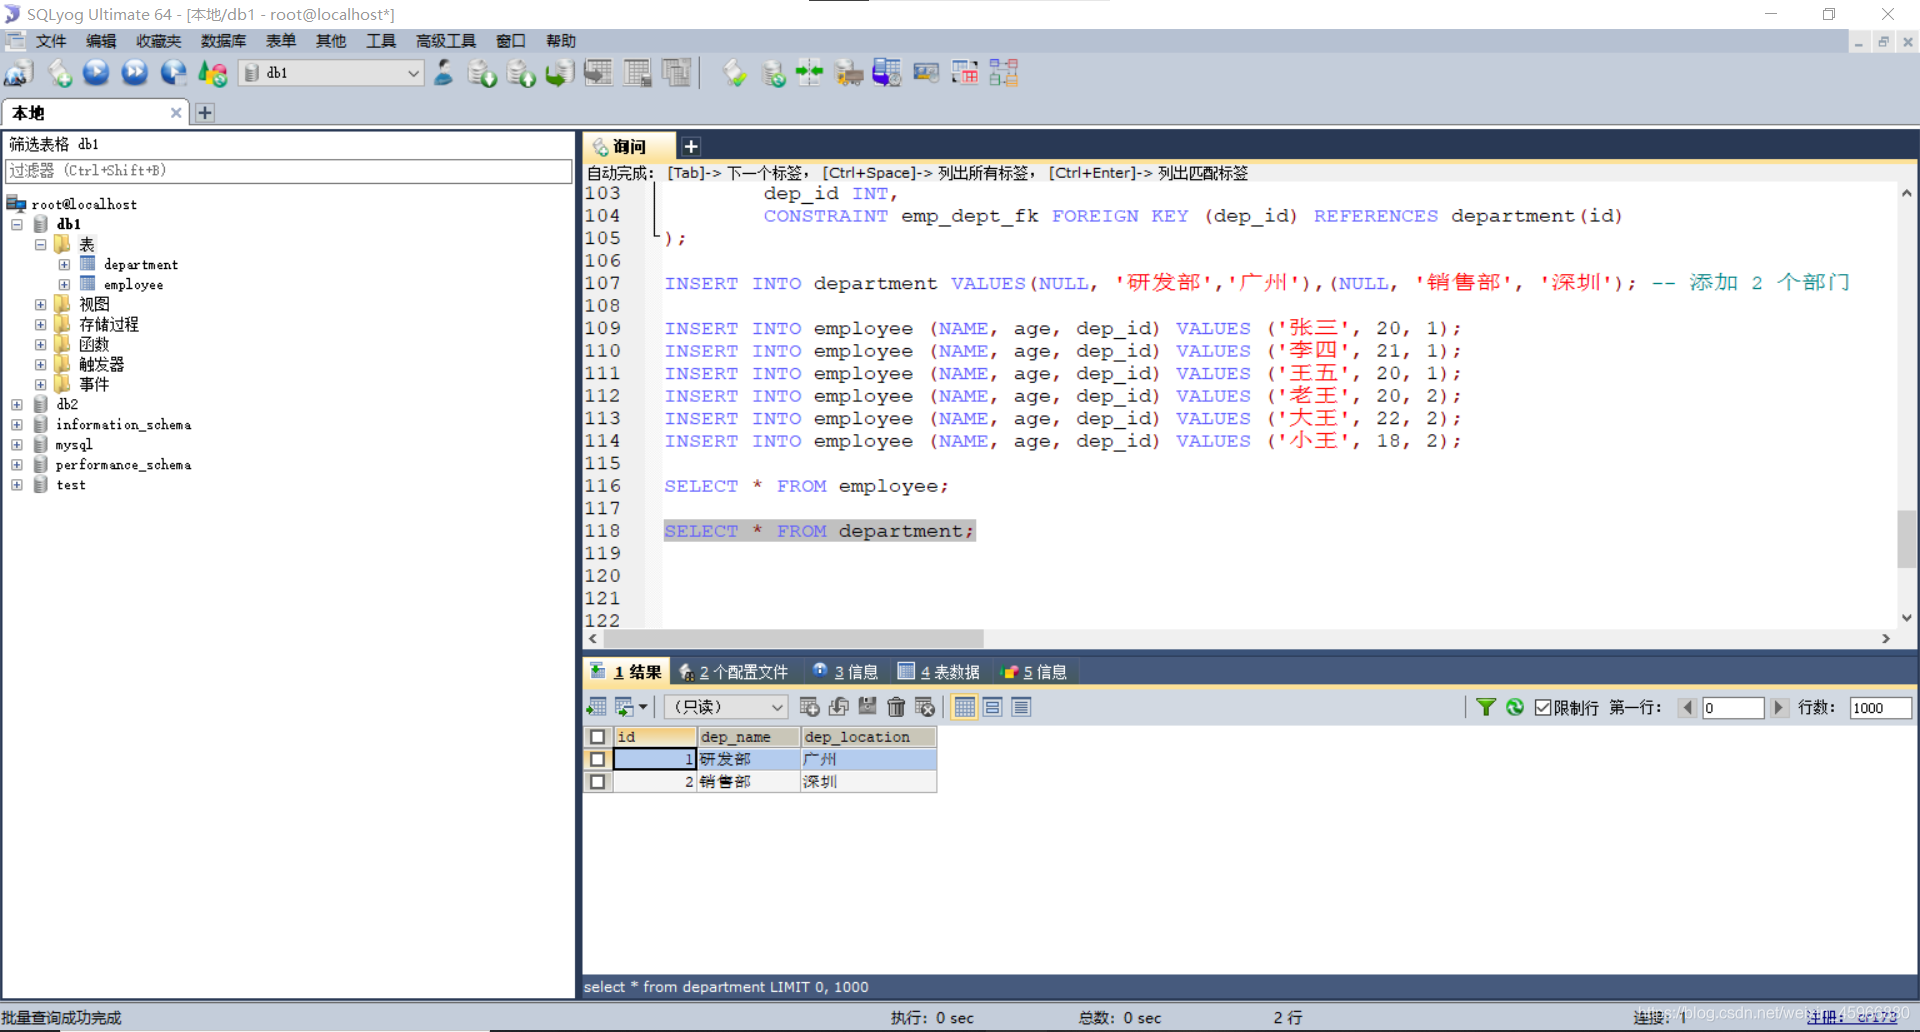Toggle the 限制行 limit rows checkbox

click(1543, 708)
